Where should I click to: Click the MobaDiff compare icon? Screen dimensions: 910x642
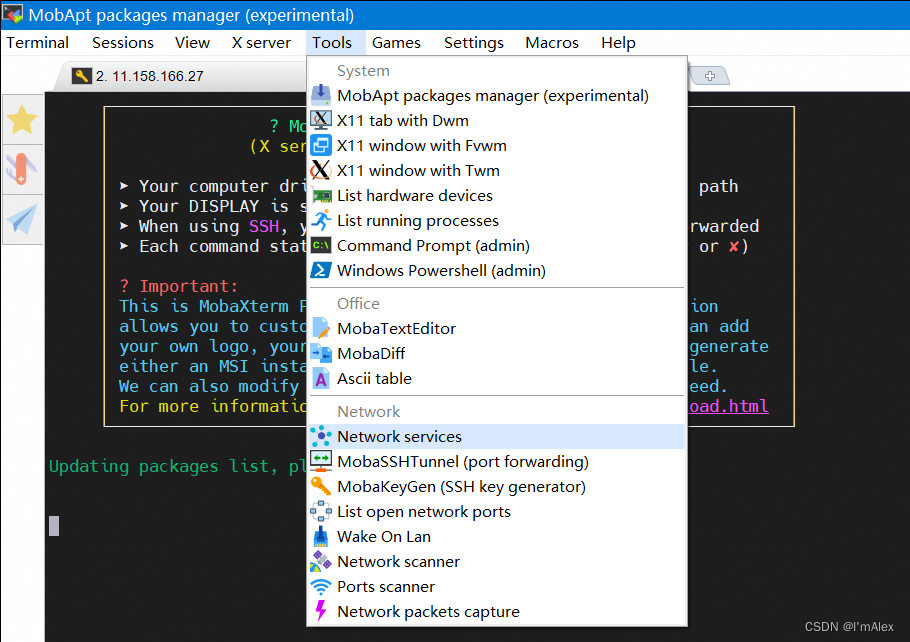(x=321, y=353)
